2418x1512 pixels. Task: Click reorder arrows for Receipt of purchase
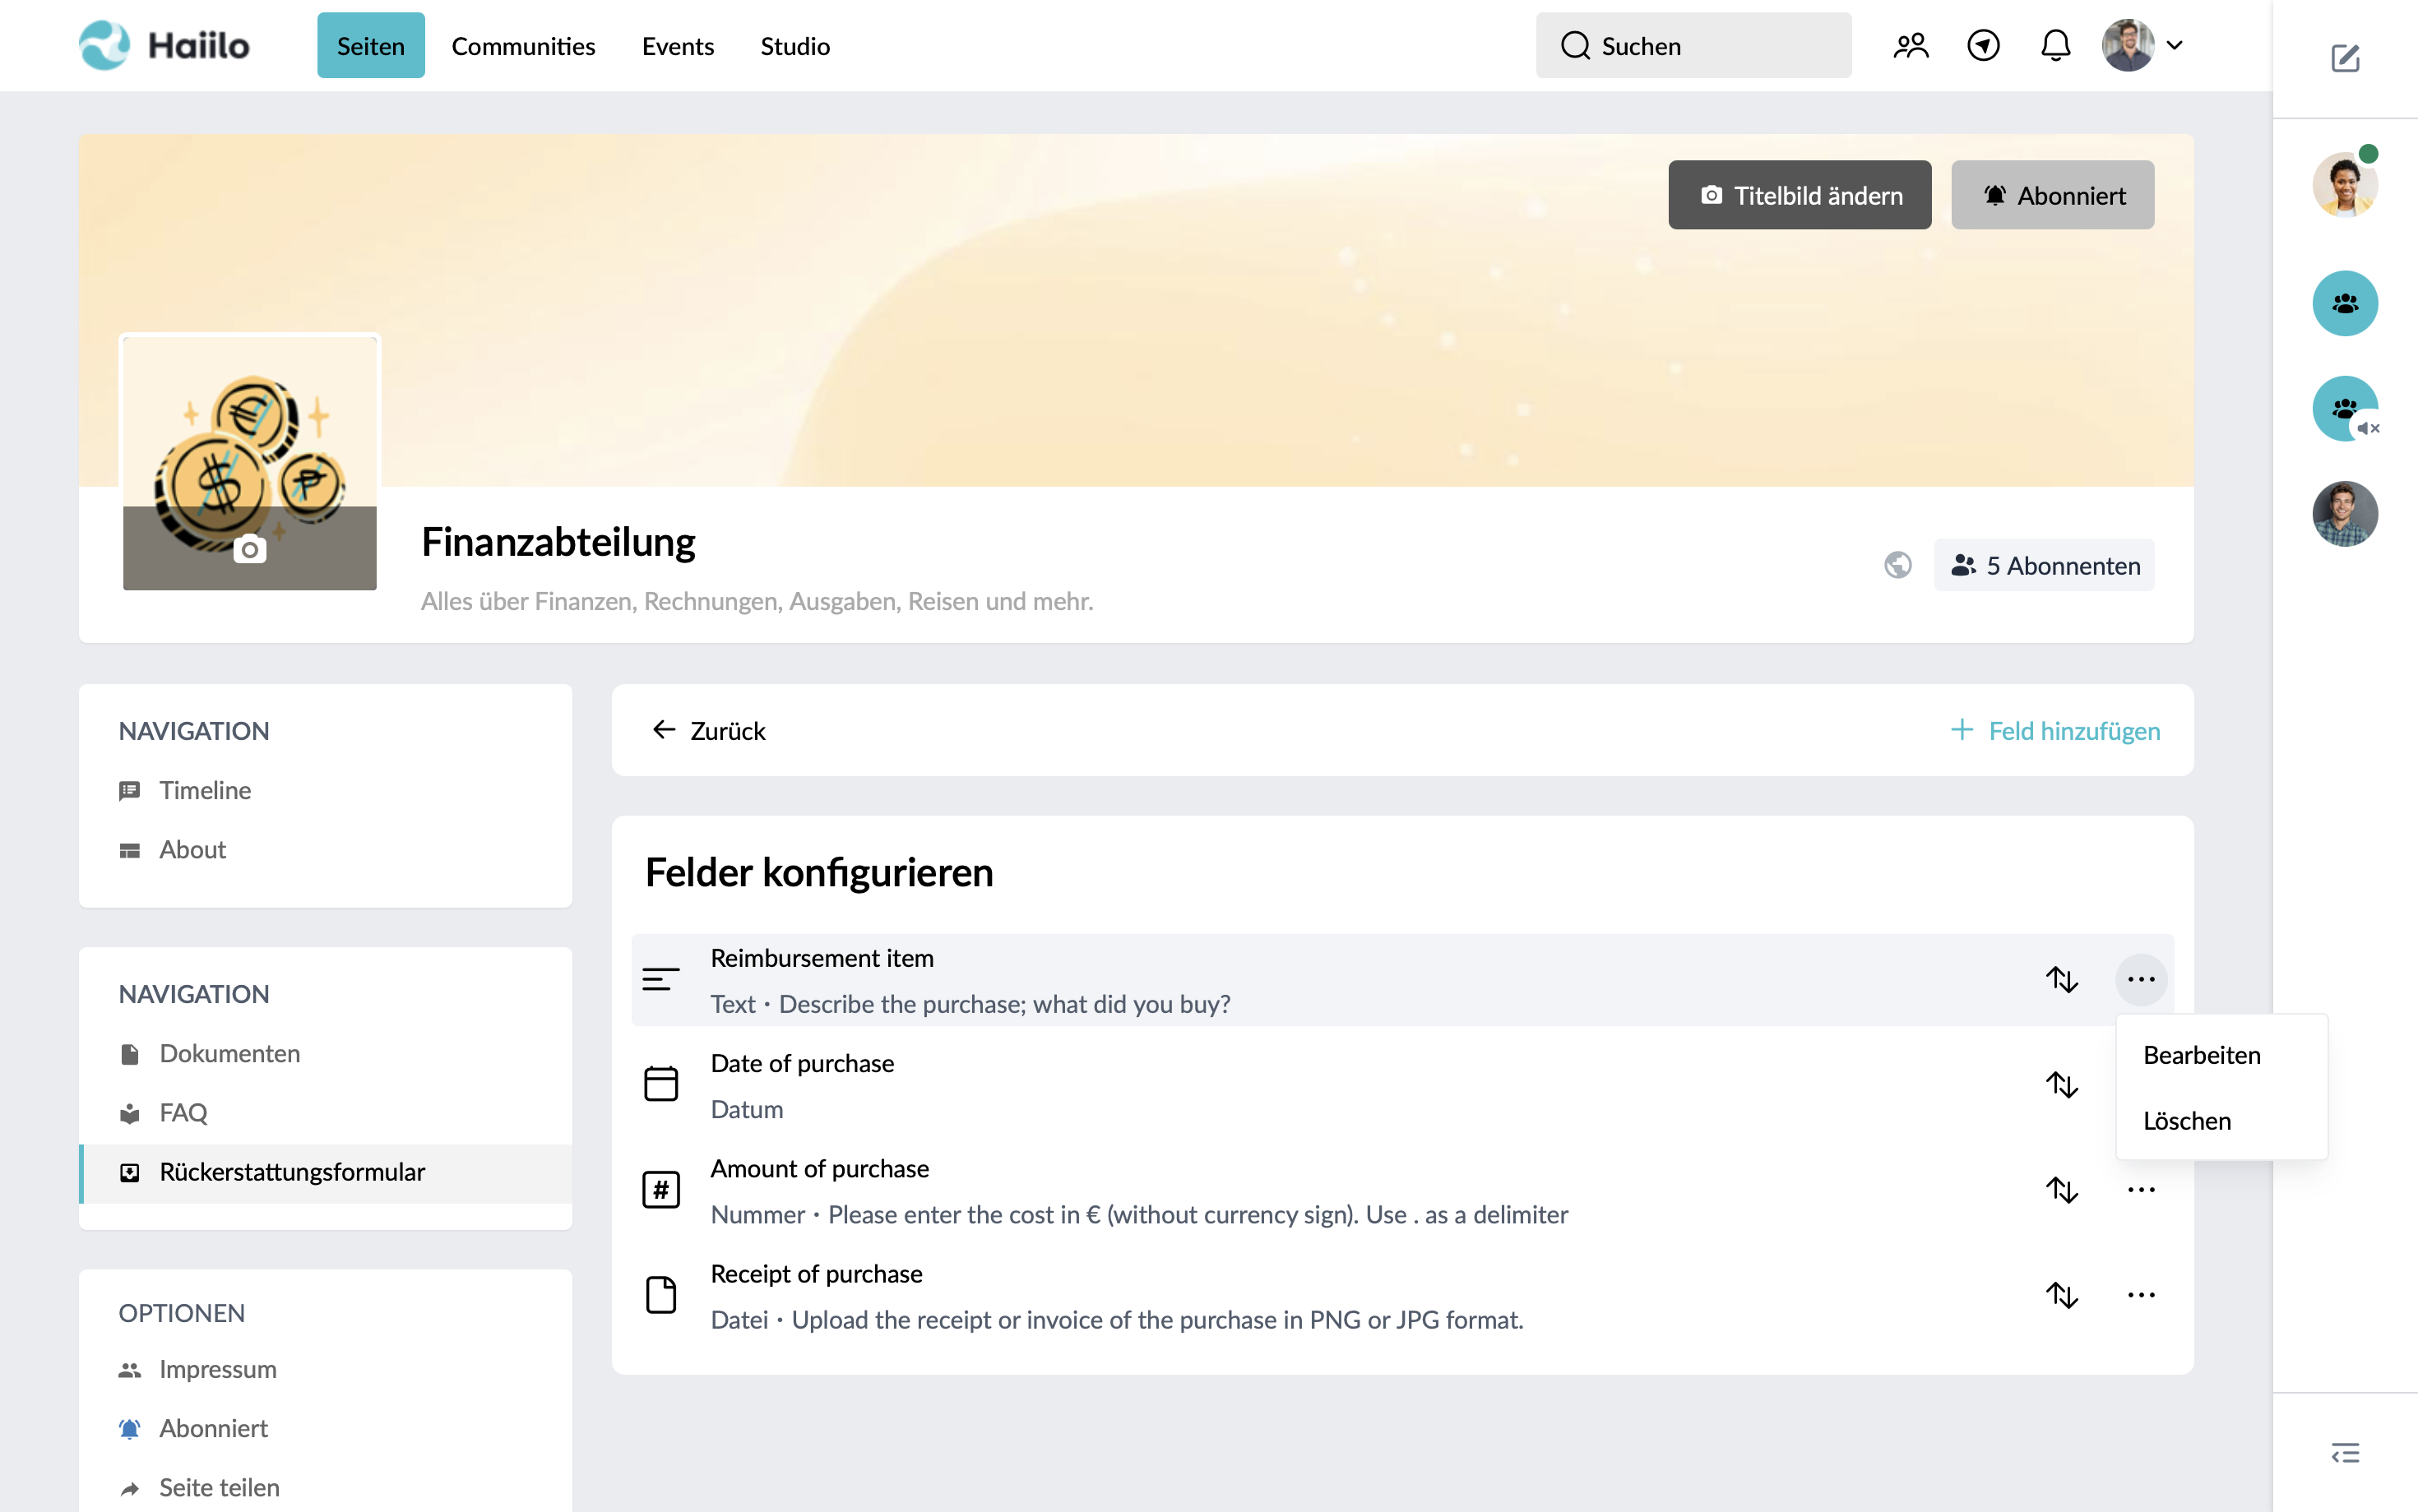pyautogui.click(x=2061, y=1295)
